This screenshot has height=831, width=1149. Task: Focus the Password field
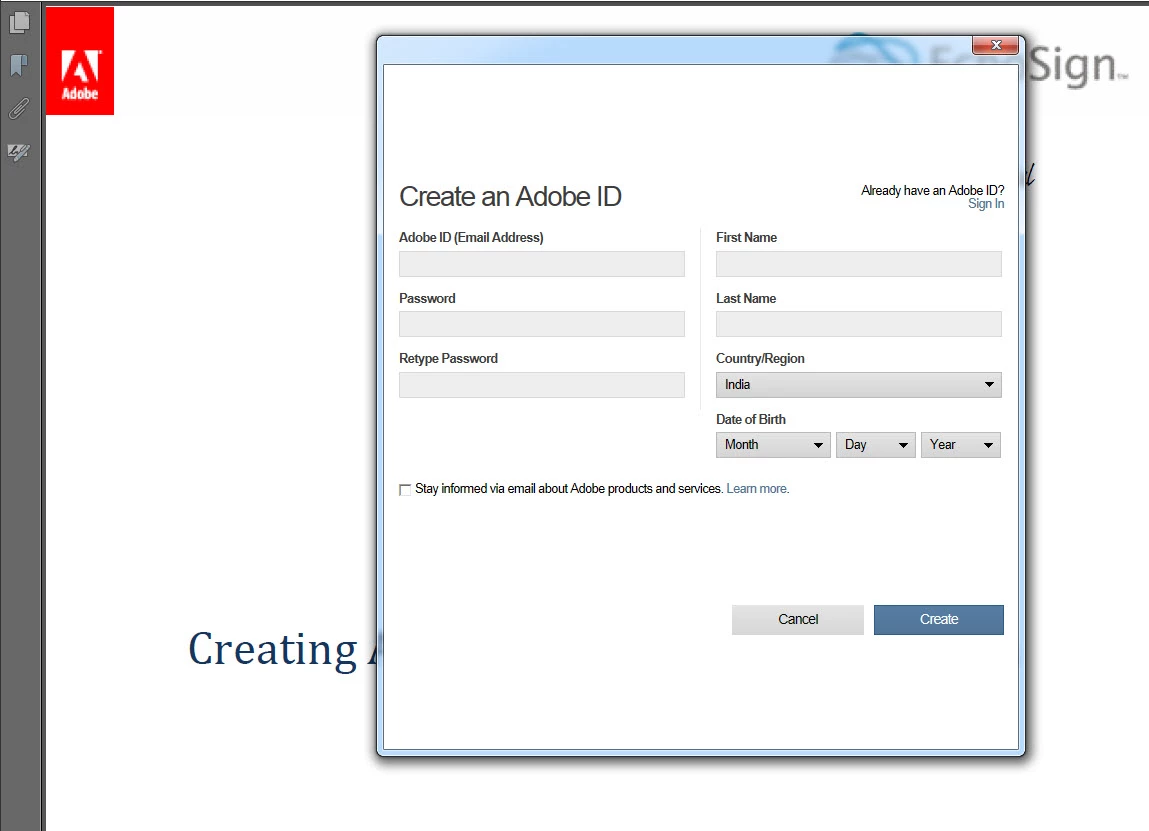coord(542,324)
